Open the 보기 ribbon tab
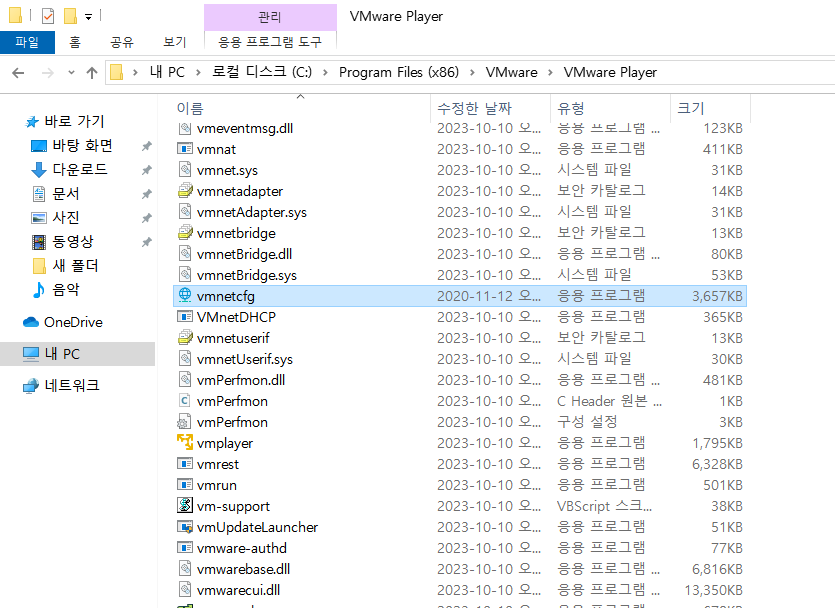Image resolution: width=835 pixels, height=608 pixels. pyautogui.click(x=174, y=42)
